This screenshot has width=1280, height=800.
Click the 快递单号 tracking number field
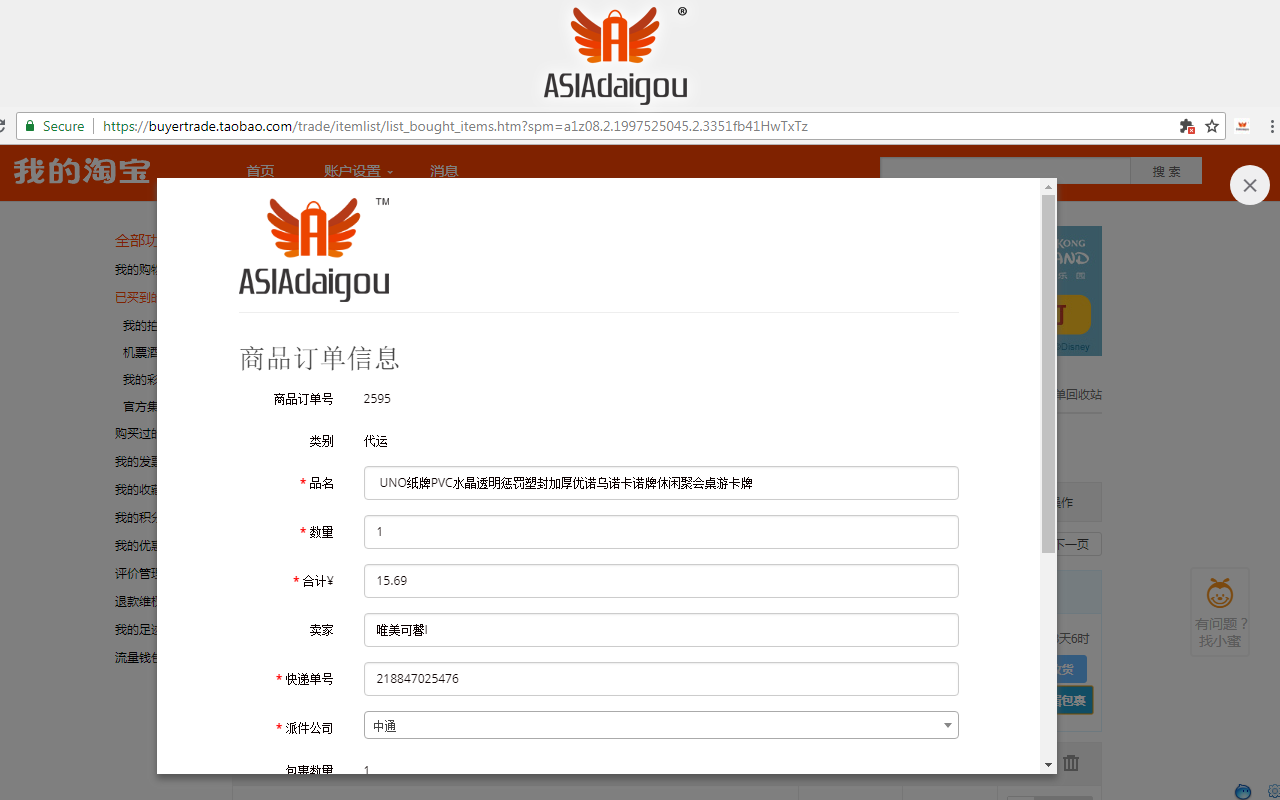(661, 679)
